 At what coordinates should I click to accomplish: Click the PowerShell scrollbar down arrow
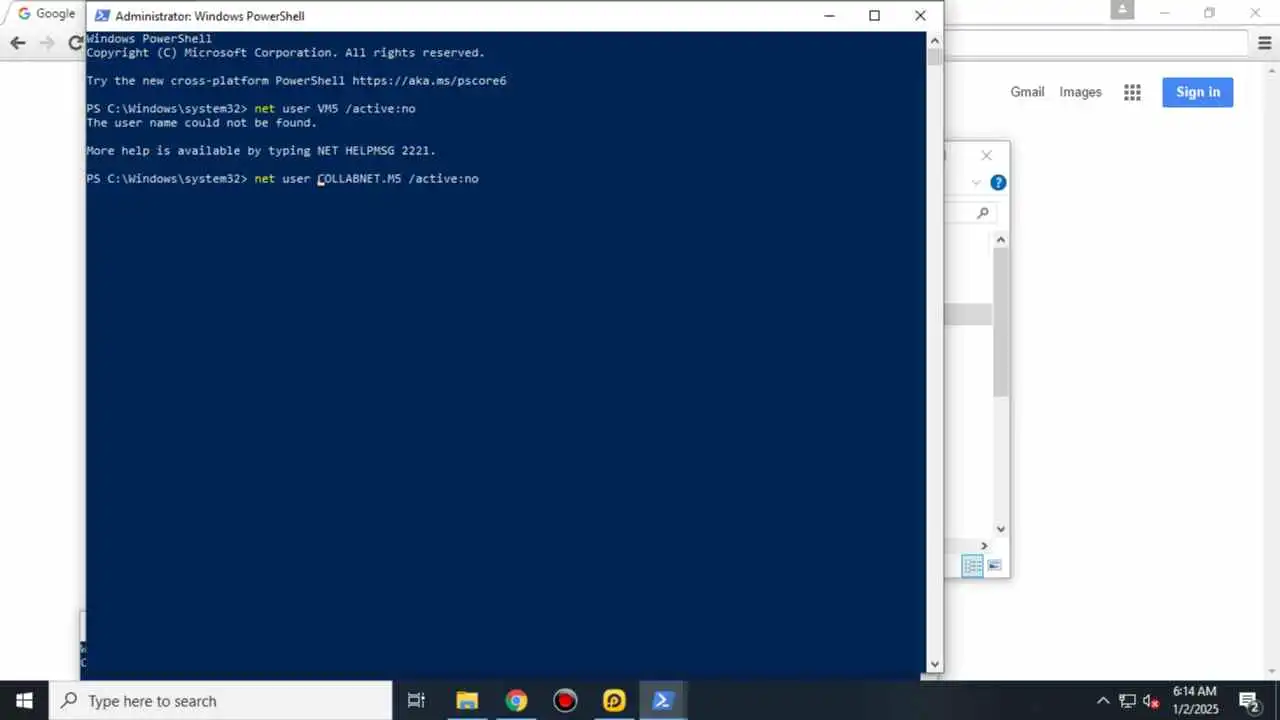click(x=935, y=663)
